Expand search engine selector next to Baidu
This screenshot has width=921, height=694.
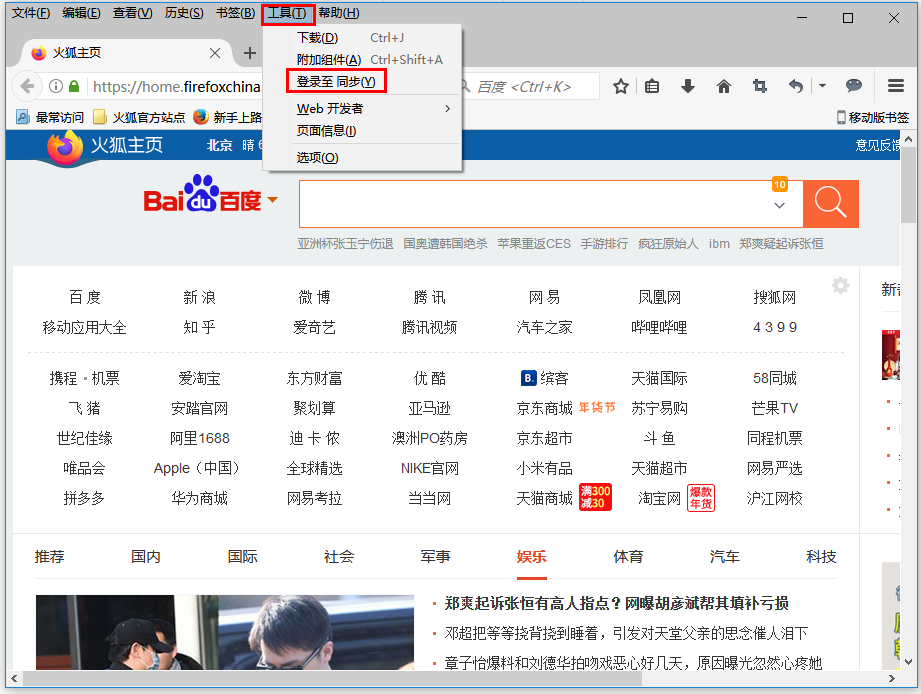[272, 200]
